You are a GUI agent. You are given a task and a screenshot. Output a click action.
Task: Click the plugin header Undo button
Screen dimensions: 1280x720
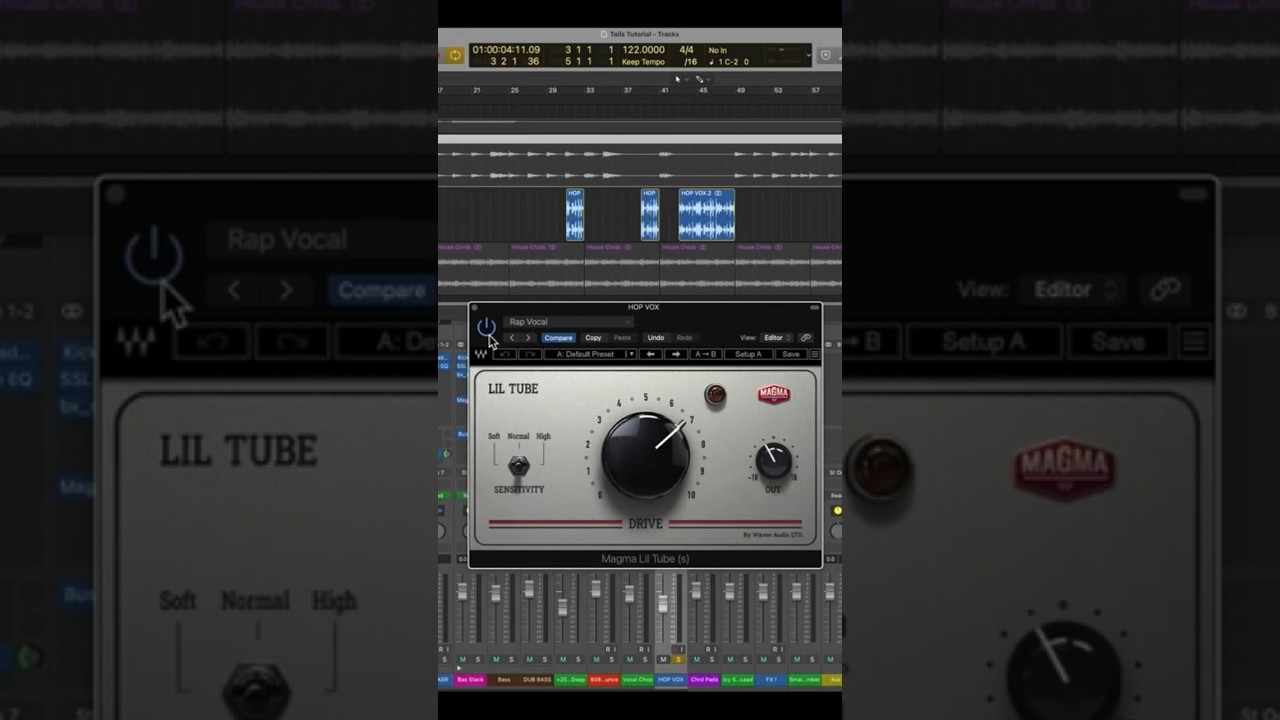coord(656,338)
